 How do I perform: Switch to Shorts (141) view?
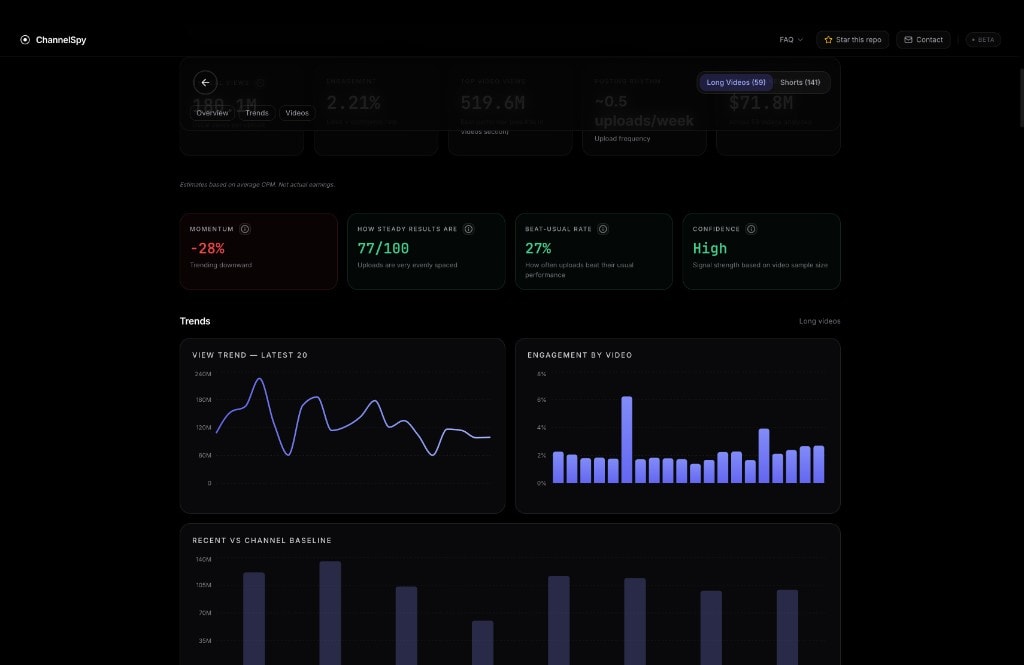coord(800,82)
